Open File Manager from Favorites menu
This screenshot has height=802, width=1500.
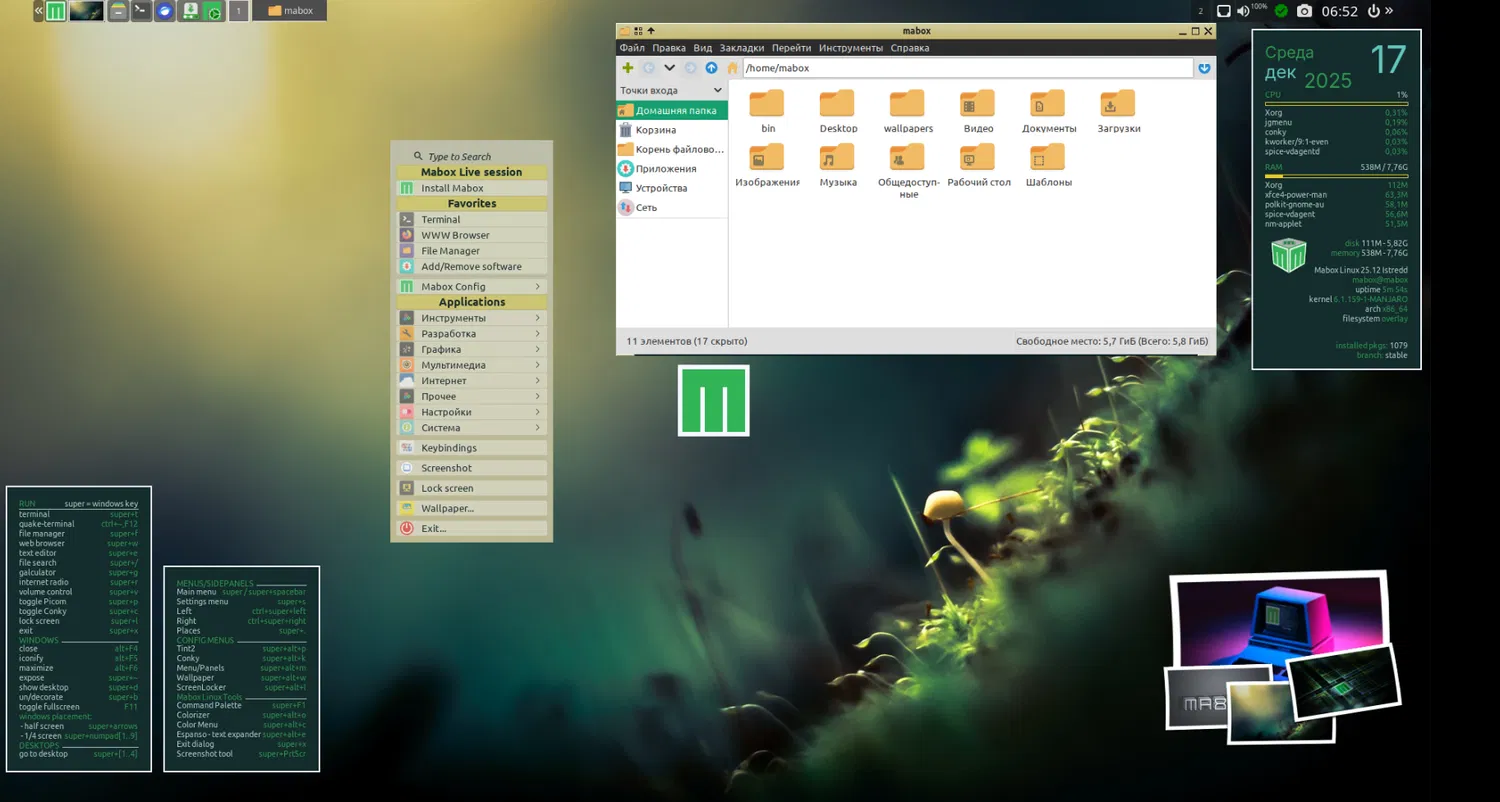472,251
